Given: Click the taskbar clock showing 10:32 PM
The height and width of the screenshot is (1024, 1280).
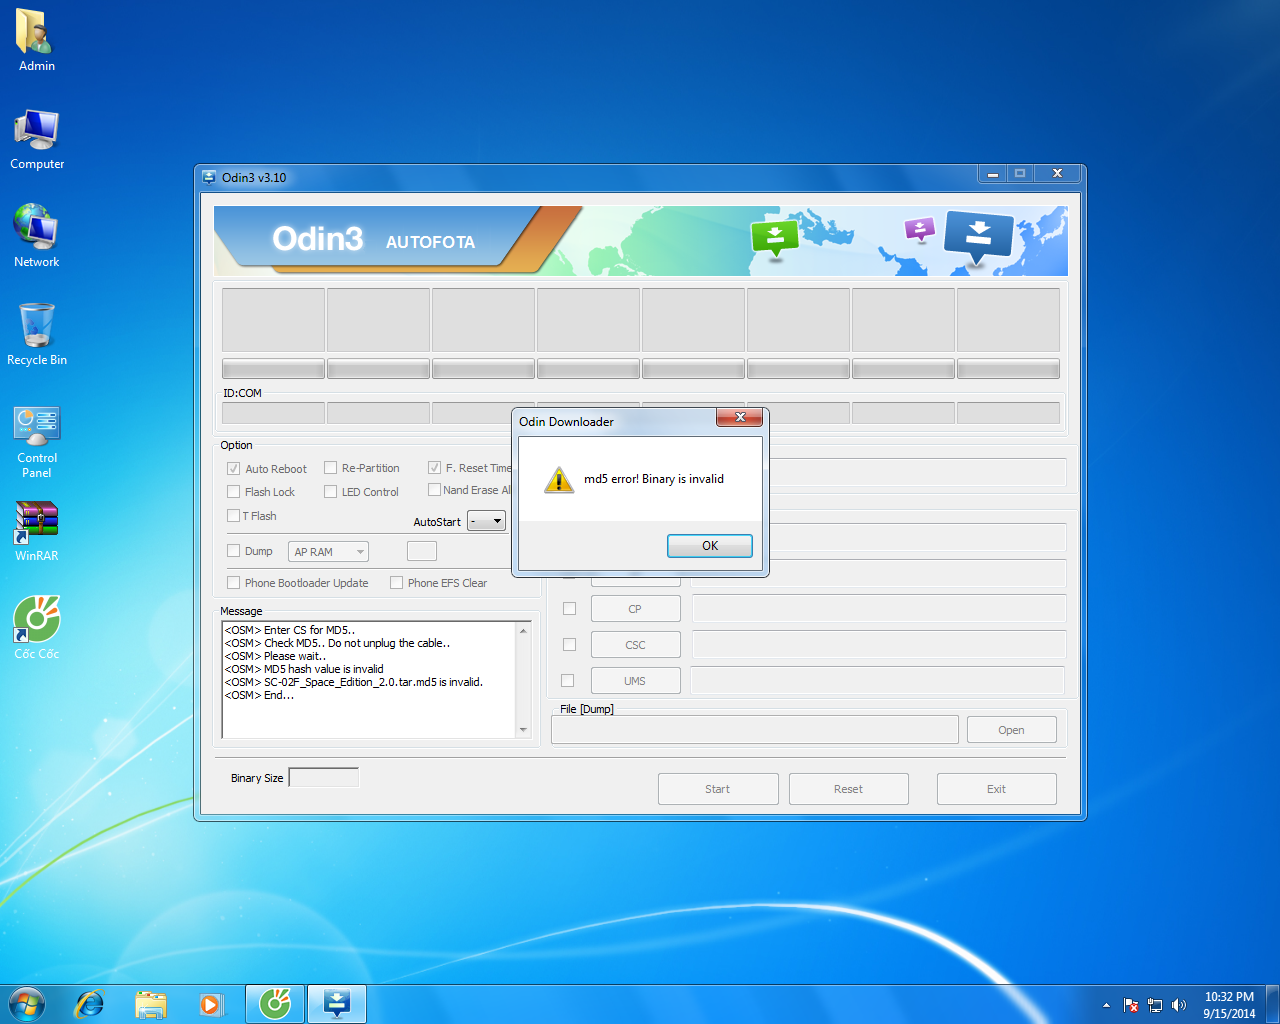Looking at the screenshot, I should click(x=1229, y=1005).
